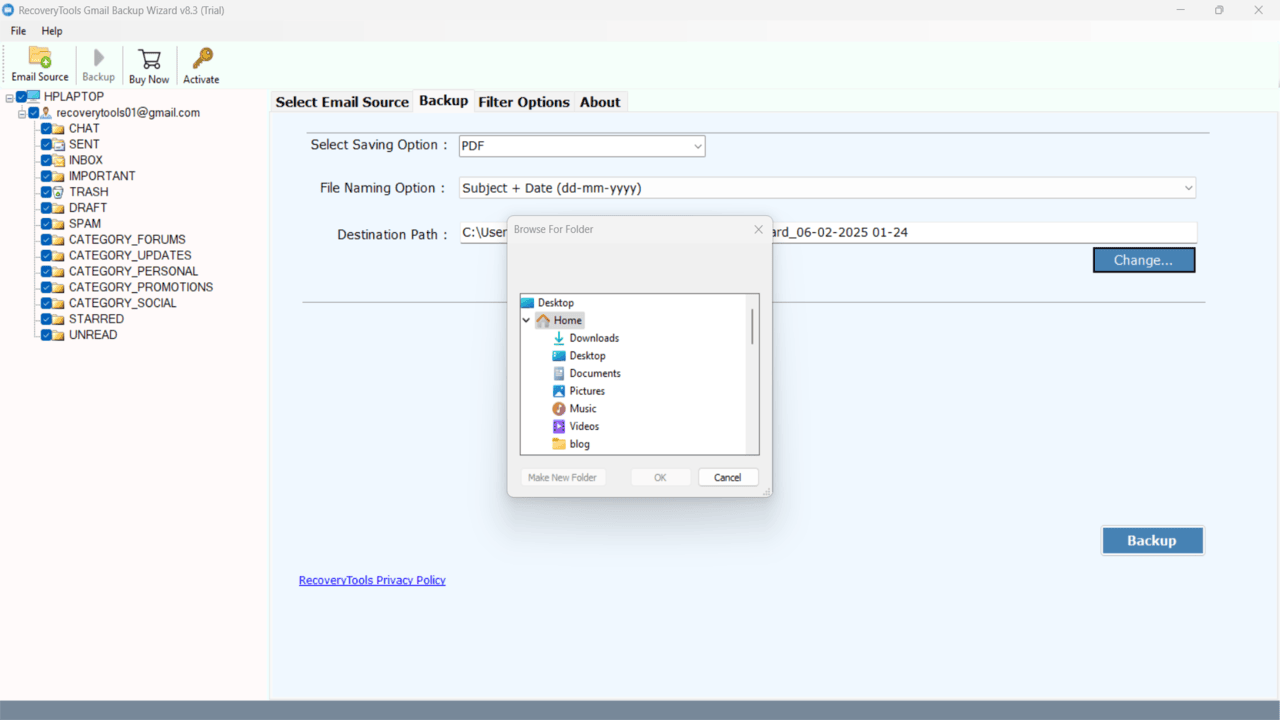Click the blue Backup button

[1152, 540]
